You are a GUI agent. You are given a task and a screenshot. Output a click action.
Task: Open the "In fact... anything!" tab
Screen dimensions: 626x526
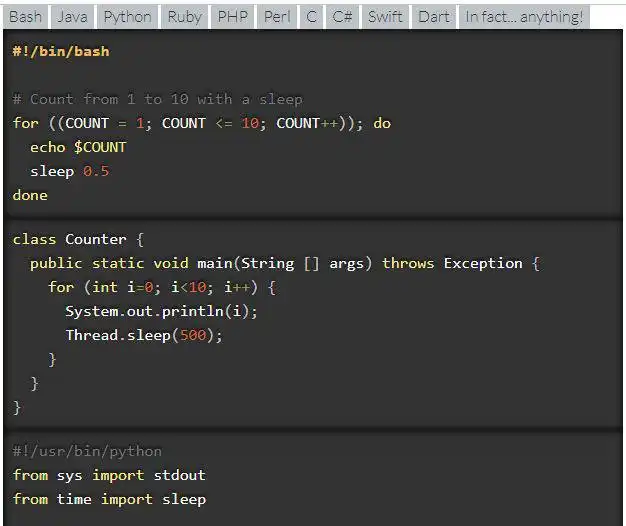tap(524, 17)
